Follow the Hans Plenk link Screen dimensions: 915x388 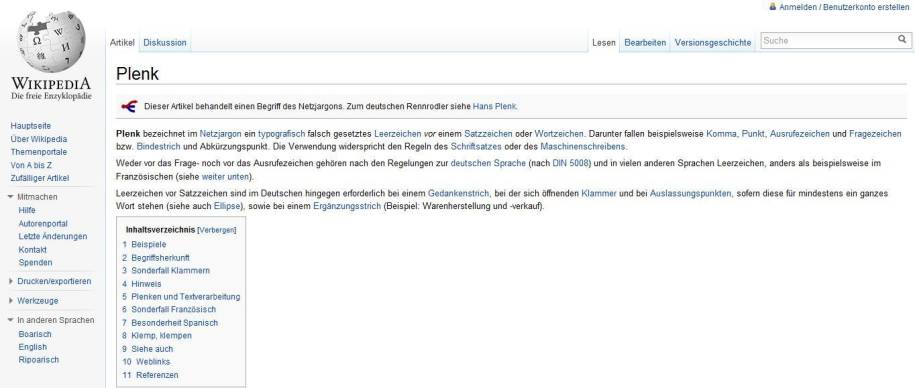tap(495, 107)
